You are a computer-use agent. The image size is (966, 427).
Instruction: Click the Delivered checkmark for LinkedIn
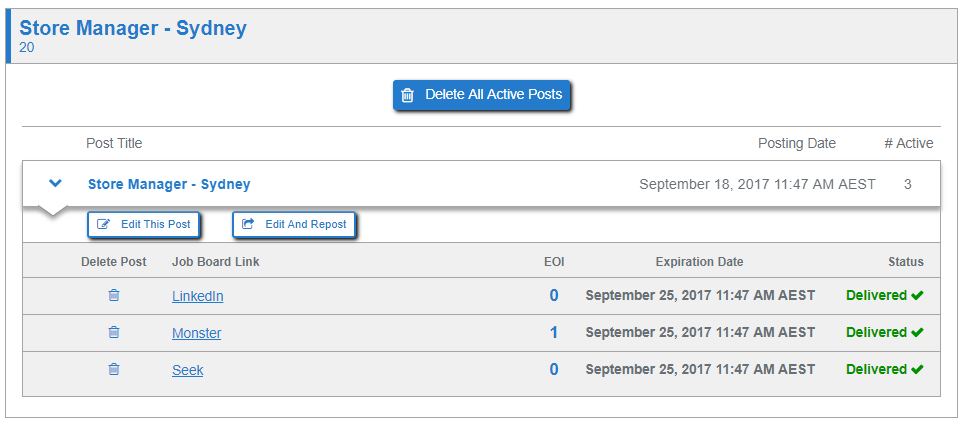(917, 296)
